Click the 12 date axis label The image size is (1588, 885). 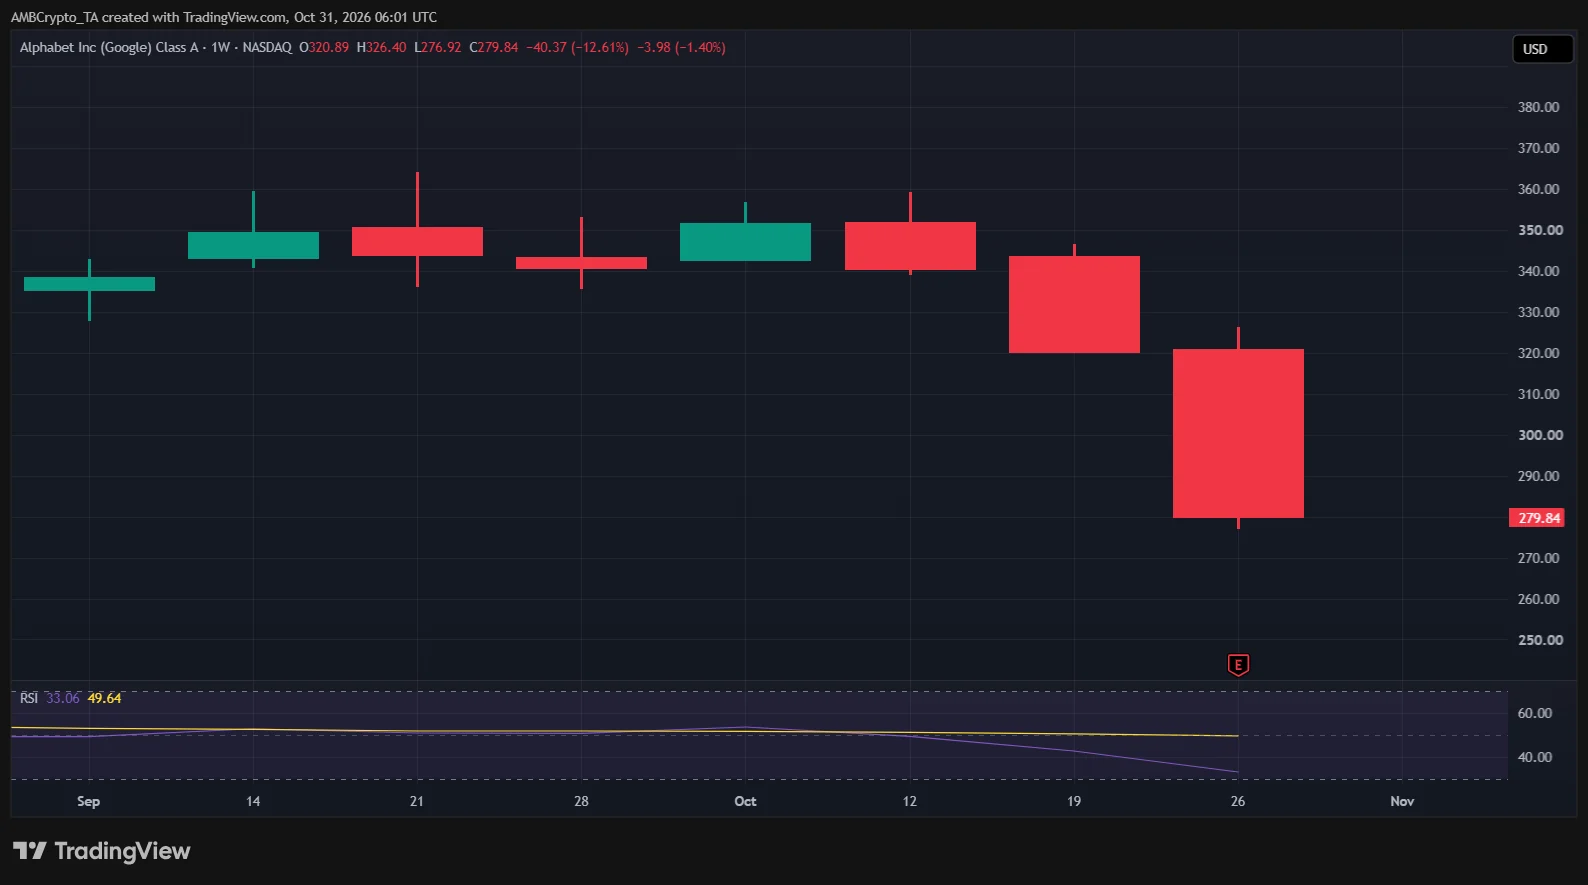pos(909,801)
